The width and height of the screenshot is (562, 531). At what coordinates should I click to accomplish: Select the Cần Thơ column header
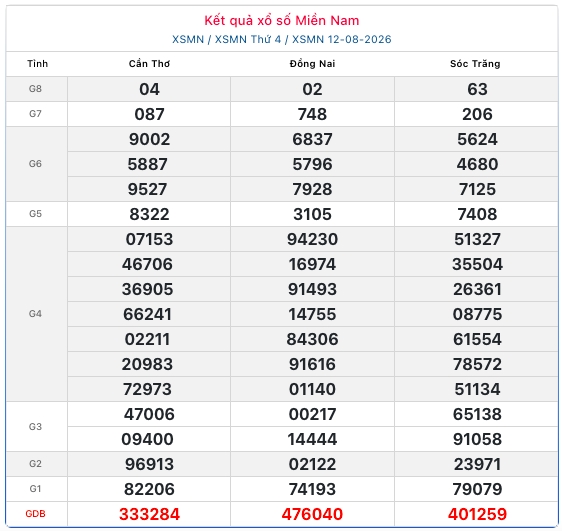click(x=149, y=63)
